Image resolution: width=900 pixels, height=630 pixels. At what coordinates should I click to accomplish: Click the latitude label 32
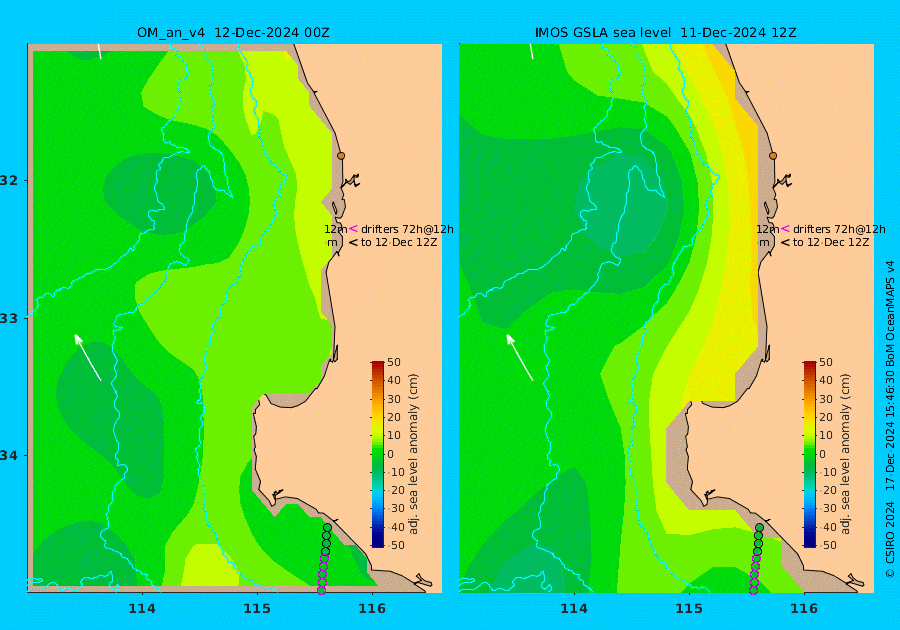tap(9, 180)
